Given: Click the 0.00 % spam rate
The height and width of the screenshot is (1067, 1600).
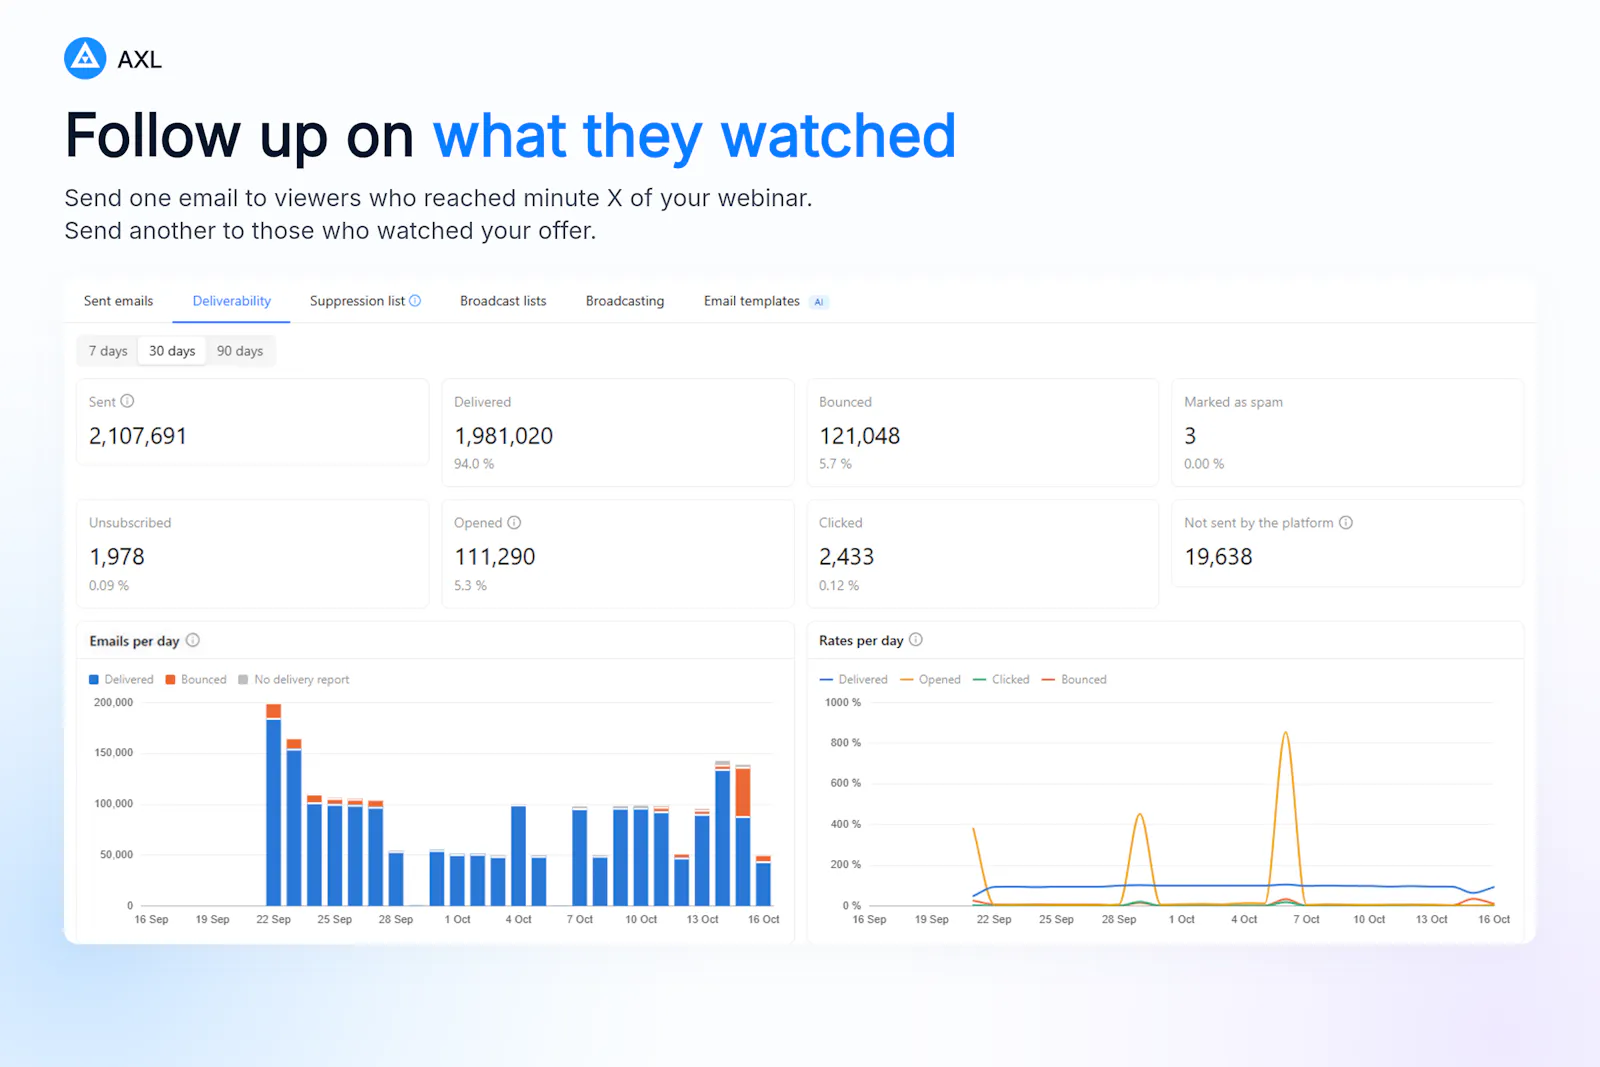Looking at the screenshot, I should point(1204,464).
